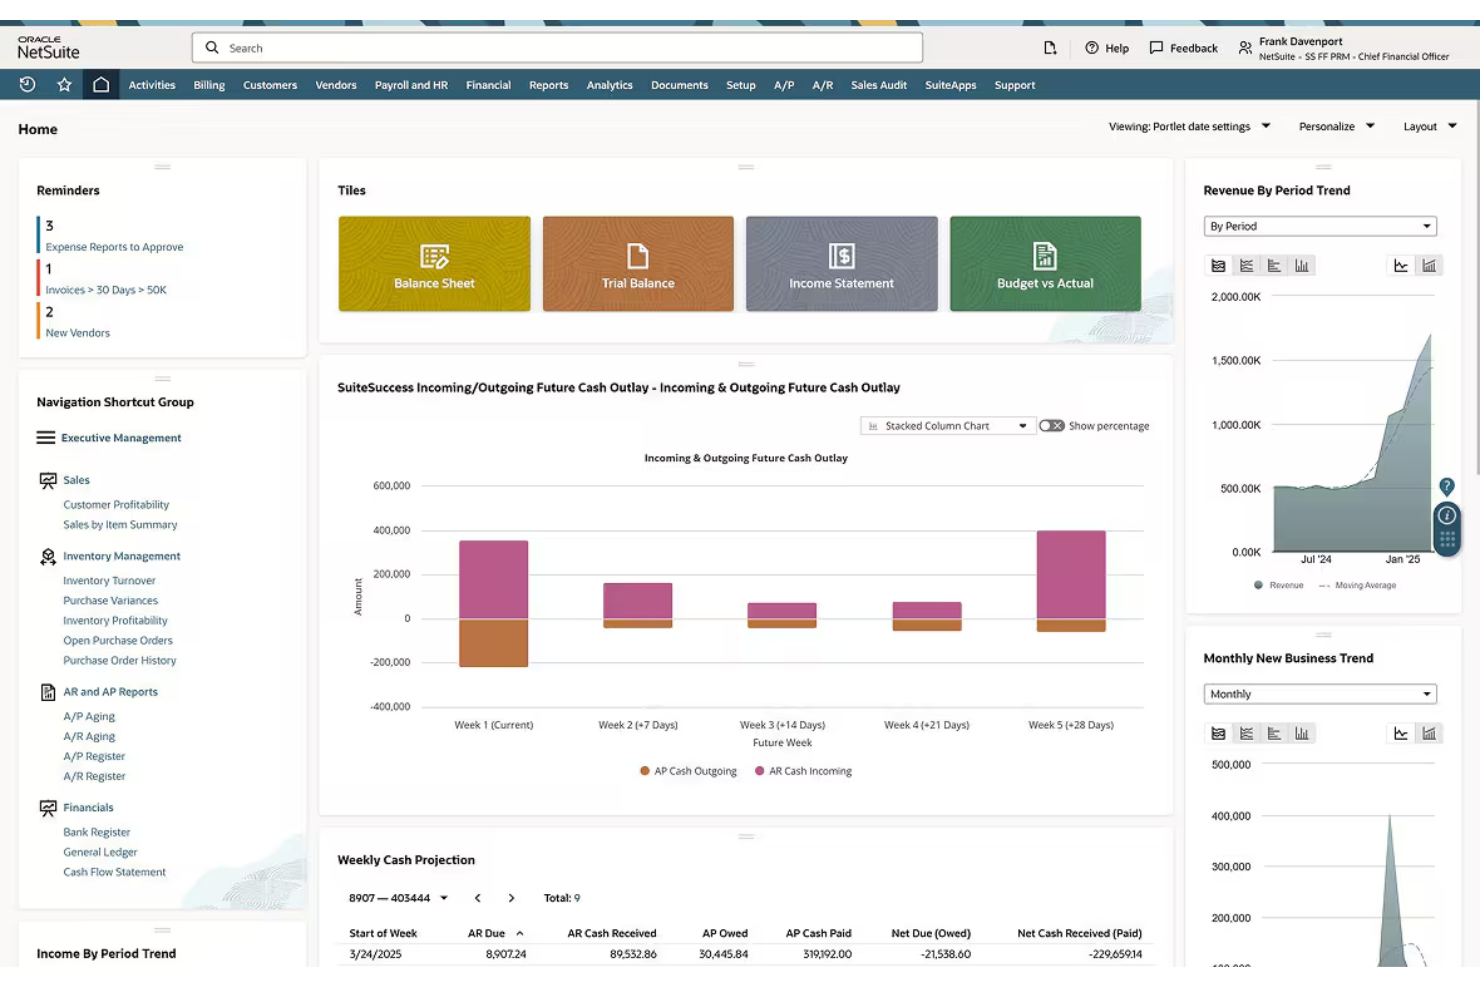Open the favorites star shortcut menu
The width and height of the screenshot is (1480, 987).
[x=63, y=85]
